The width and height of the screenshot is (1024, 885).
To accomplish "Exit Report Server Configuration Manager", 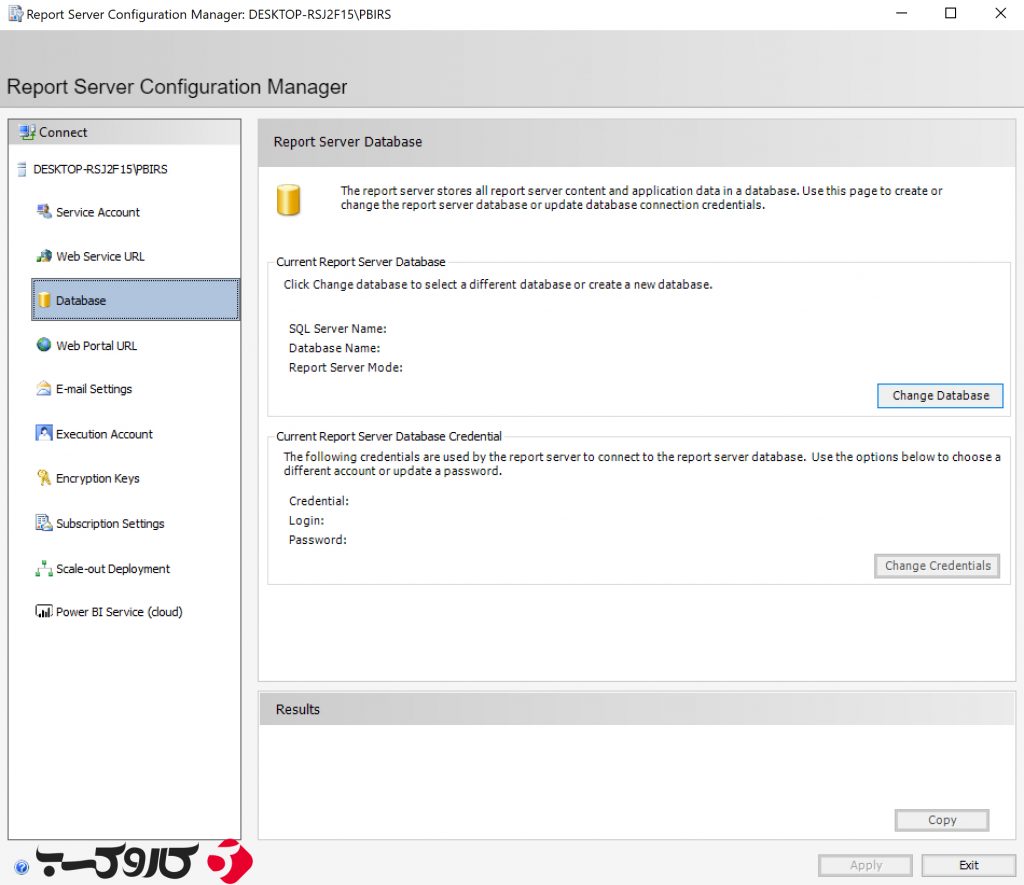I will (968, 865).
